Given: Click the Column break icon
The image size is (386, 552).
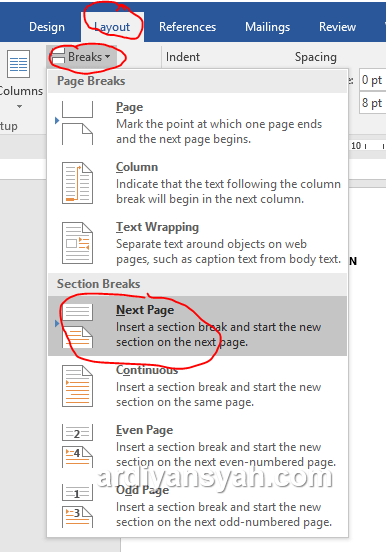Looking at the screenshot, I should (x=77, y=183).
